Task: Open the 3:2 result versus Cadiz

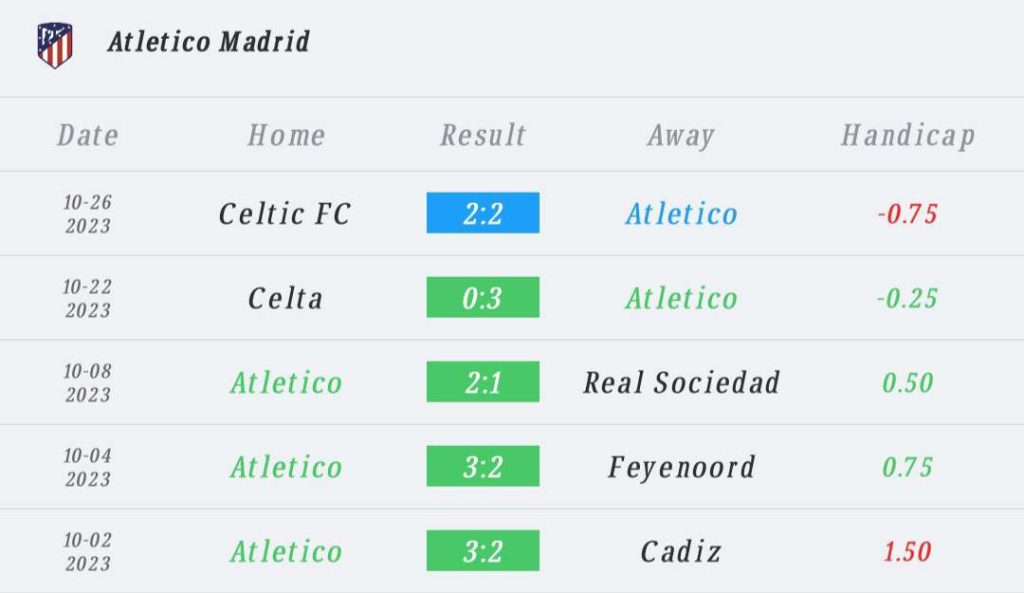Action: tap(483, 551)
